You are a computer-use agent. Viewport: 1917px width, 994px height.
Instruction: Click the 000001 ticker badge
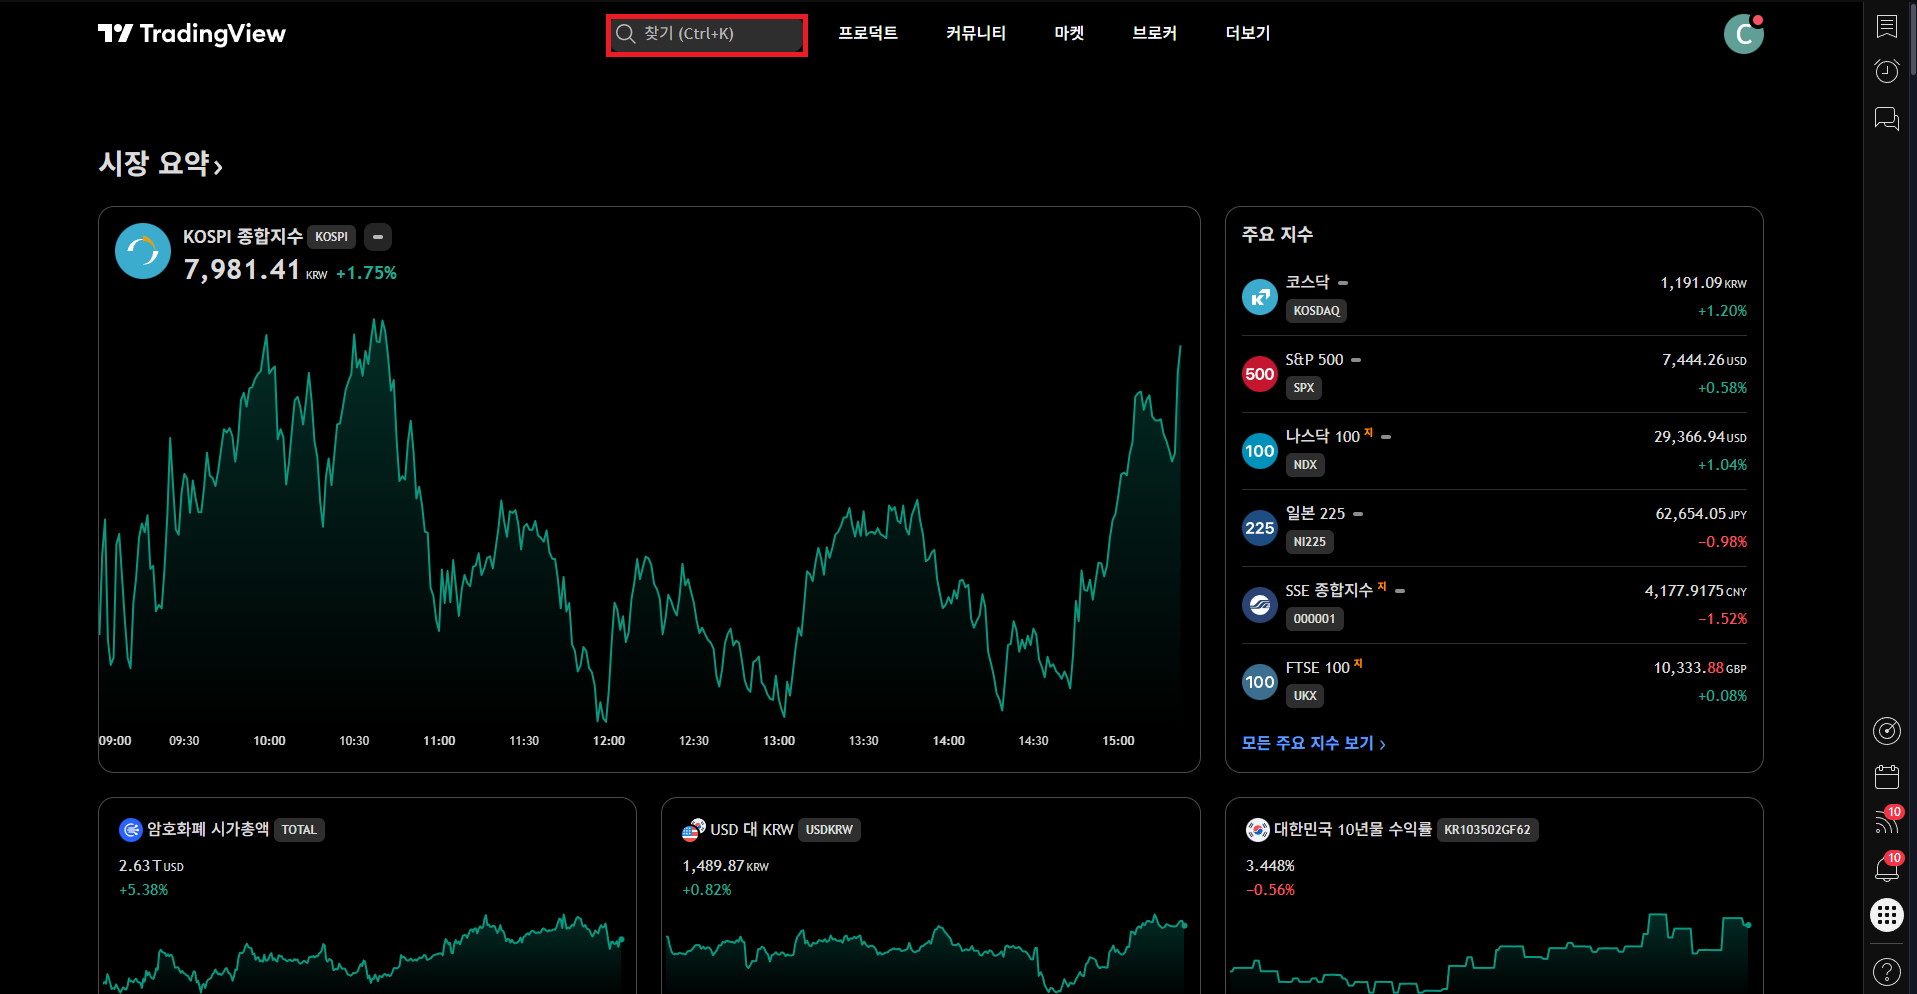click(1314, 619)
